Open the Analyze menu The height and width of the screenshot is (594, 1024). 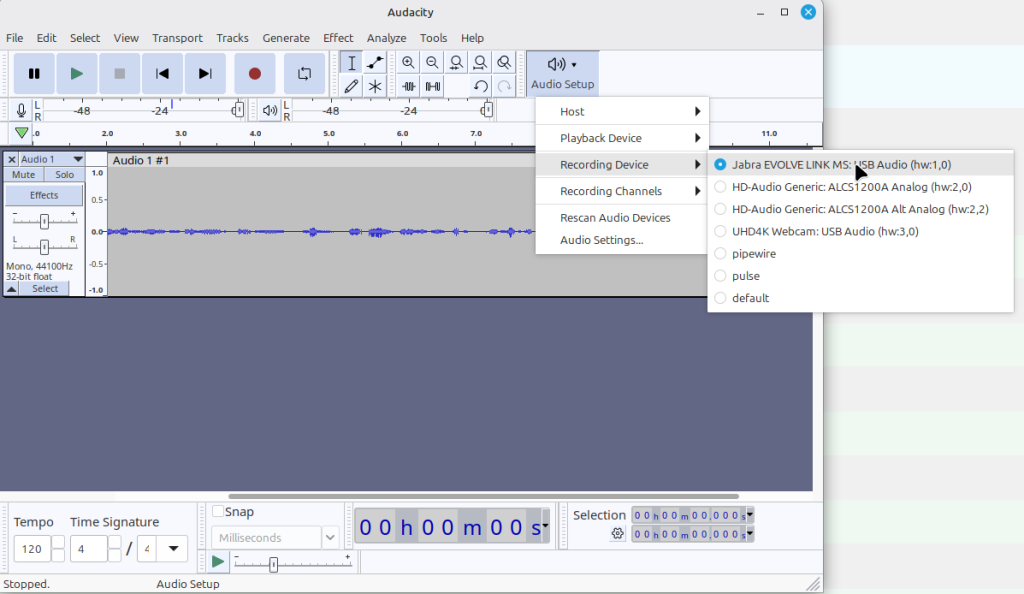(x=387, y=38)
